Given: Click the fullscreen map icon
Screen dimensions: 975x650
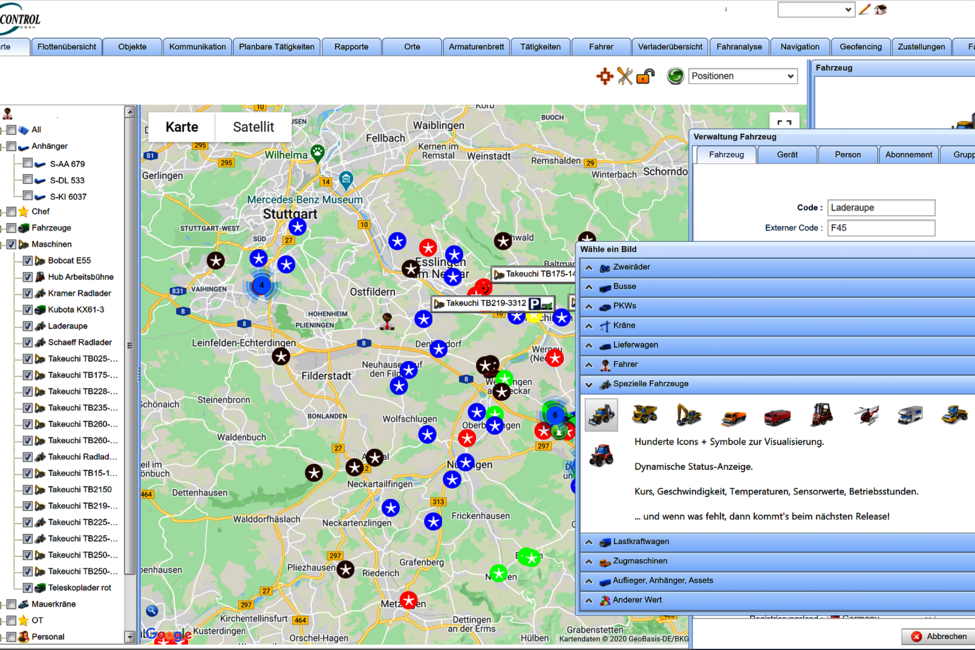Looking at the screenshot, I should (x=784, y=125).
